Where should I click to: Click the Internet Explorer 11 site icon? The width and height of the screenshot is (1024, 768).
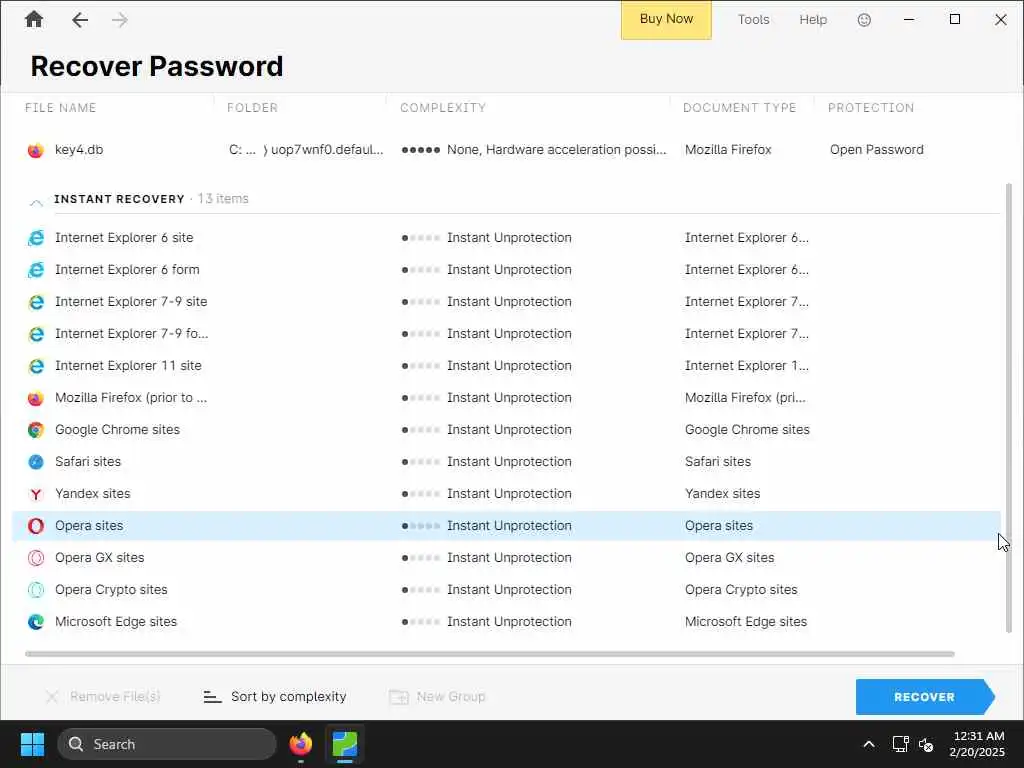[x=36, y=366]
